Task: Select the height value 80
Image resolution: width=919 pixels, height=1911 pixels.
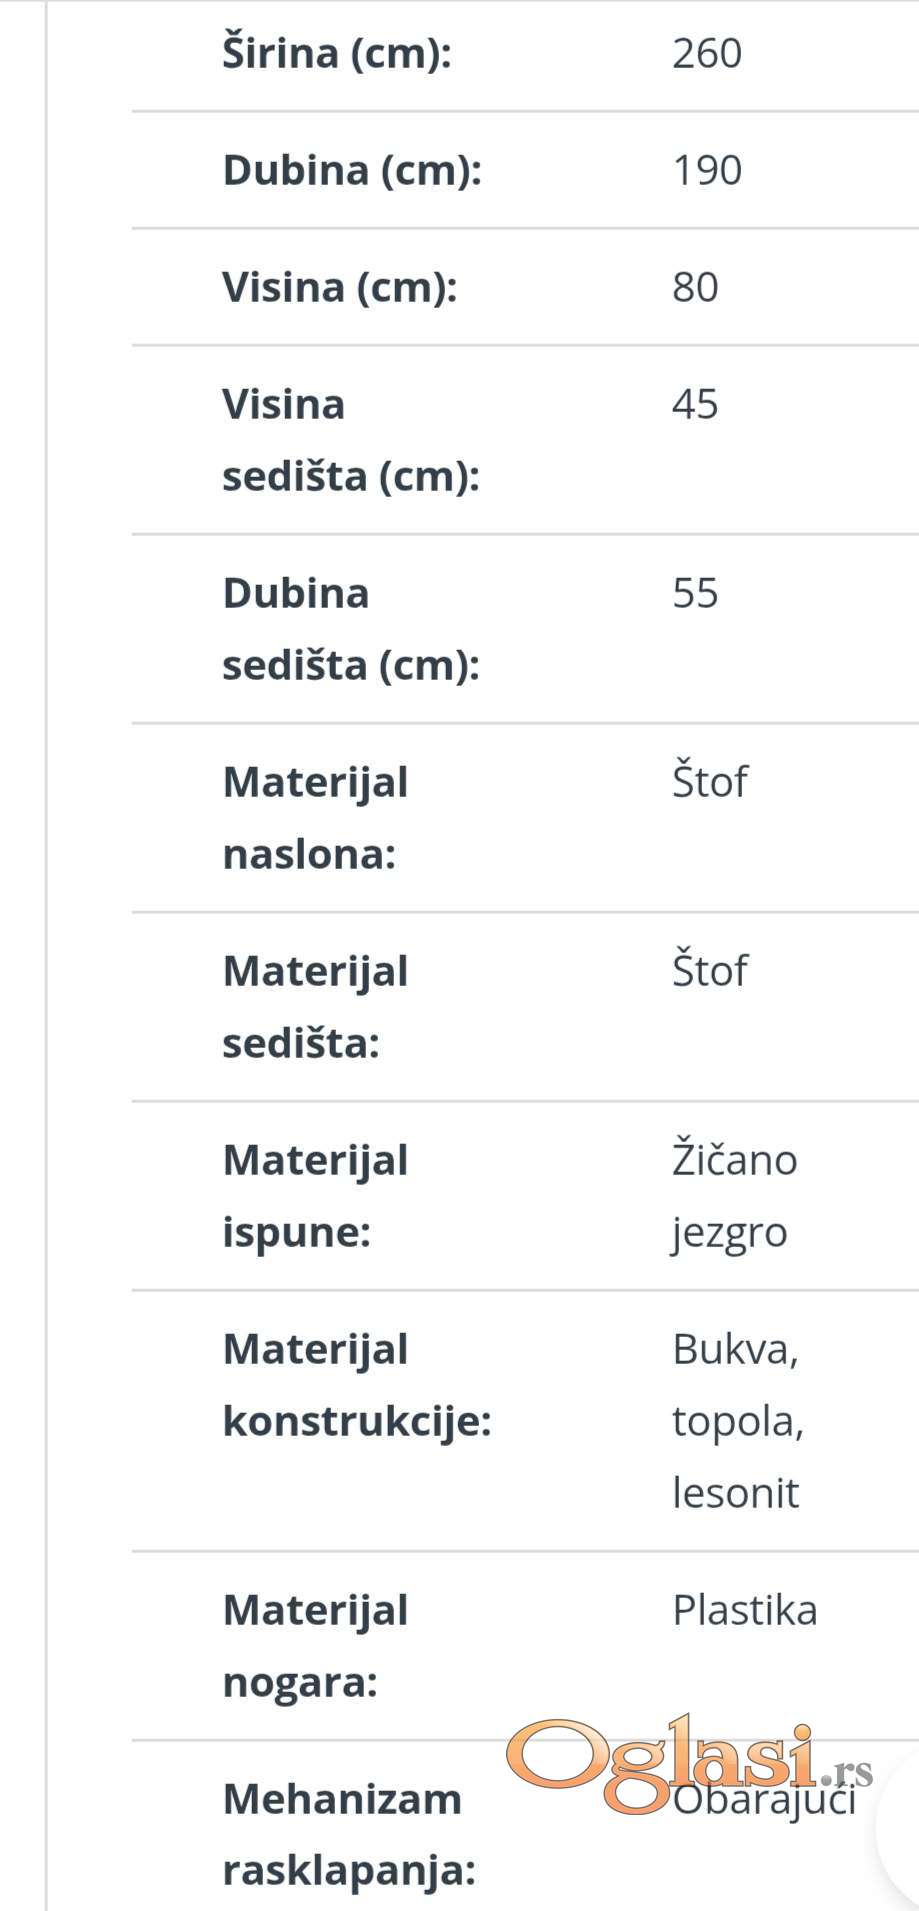Action: (695, 287)
